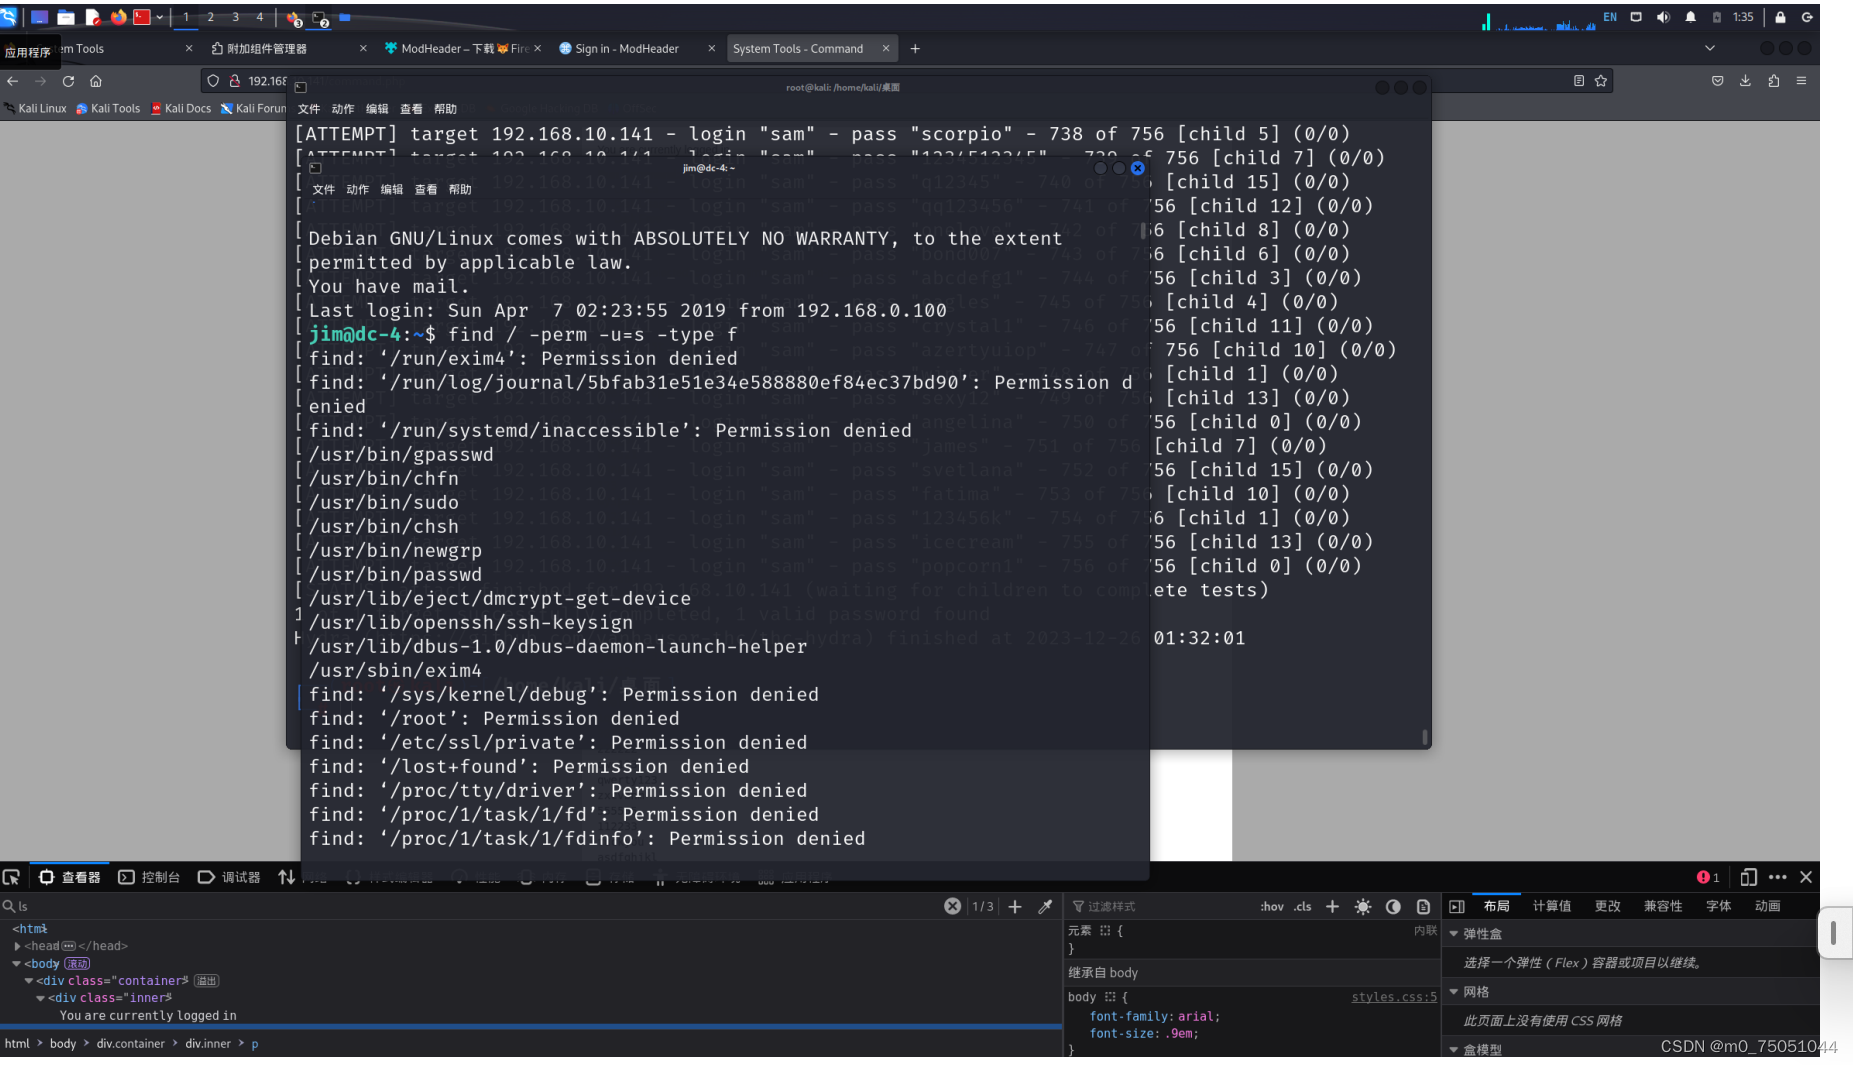Launch Firefox from the top panel
The width and height of the screenshot is (1853, 1065).
tap(119, 16)
